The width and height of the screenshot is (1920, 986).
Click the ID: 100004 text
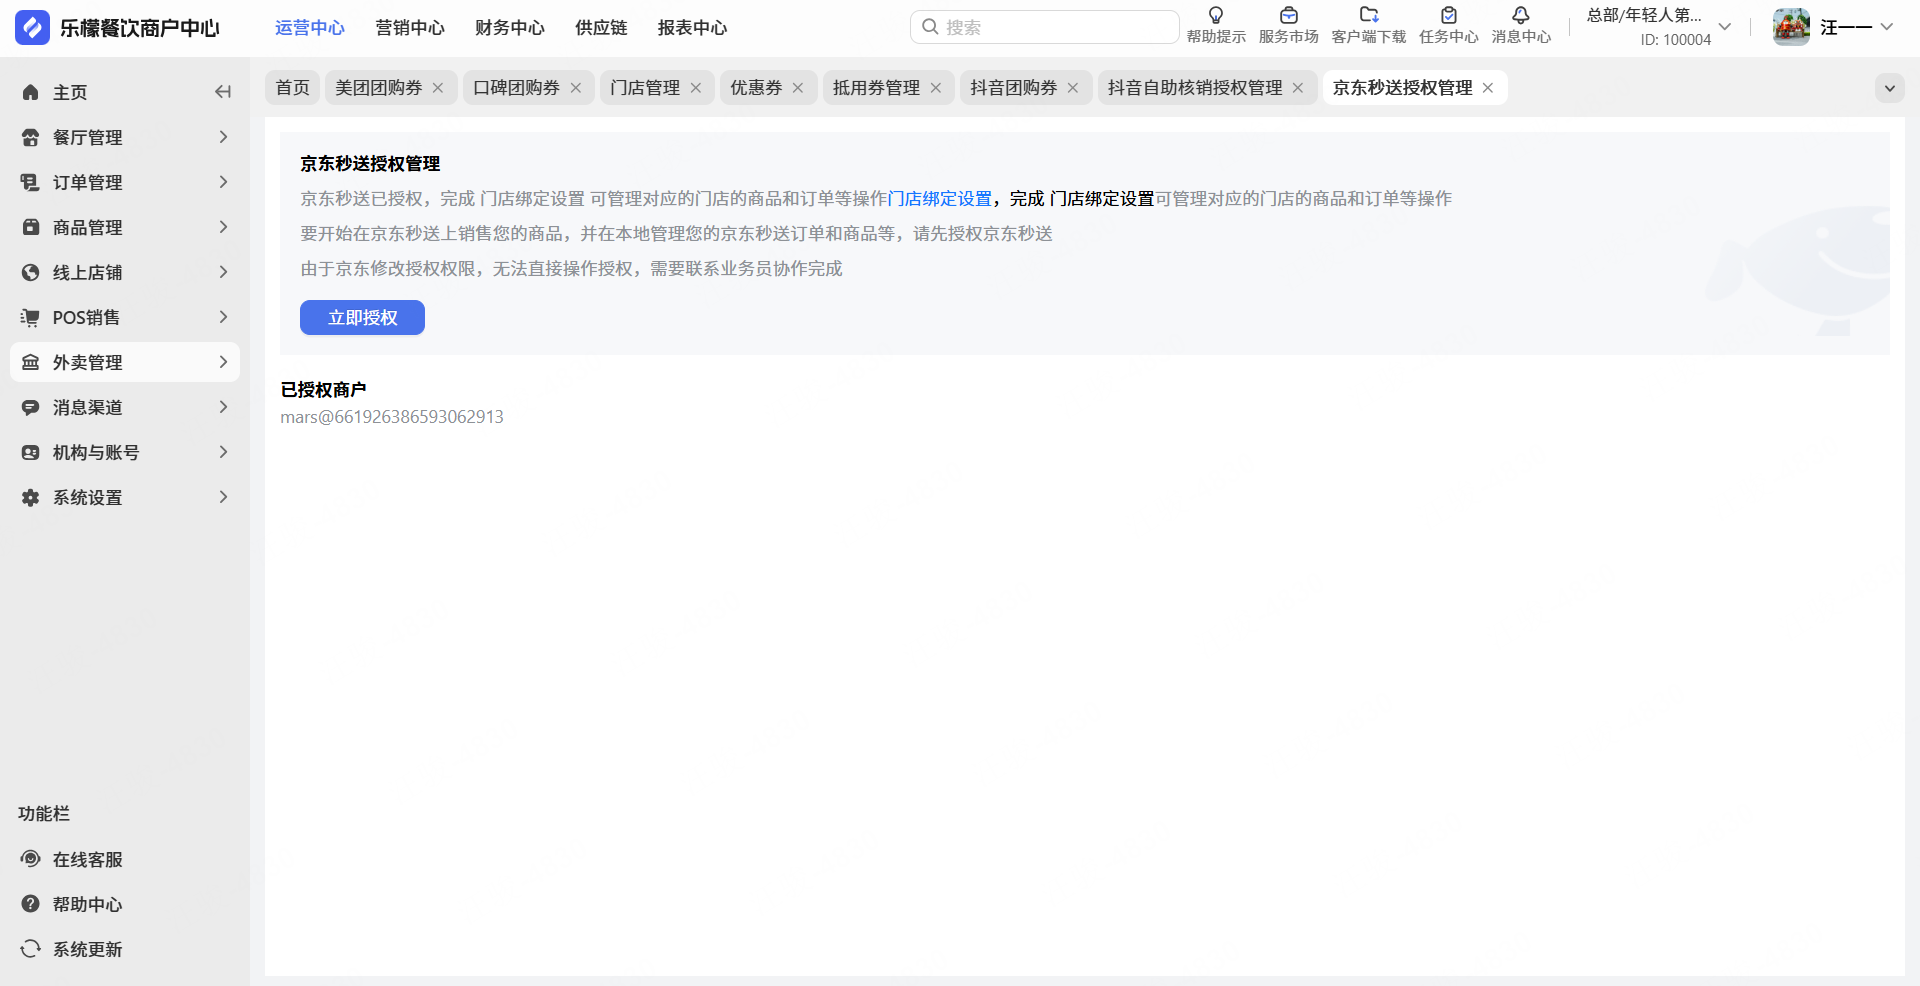coord(1676,40)
